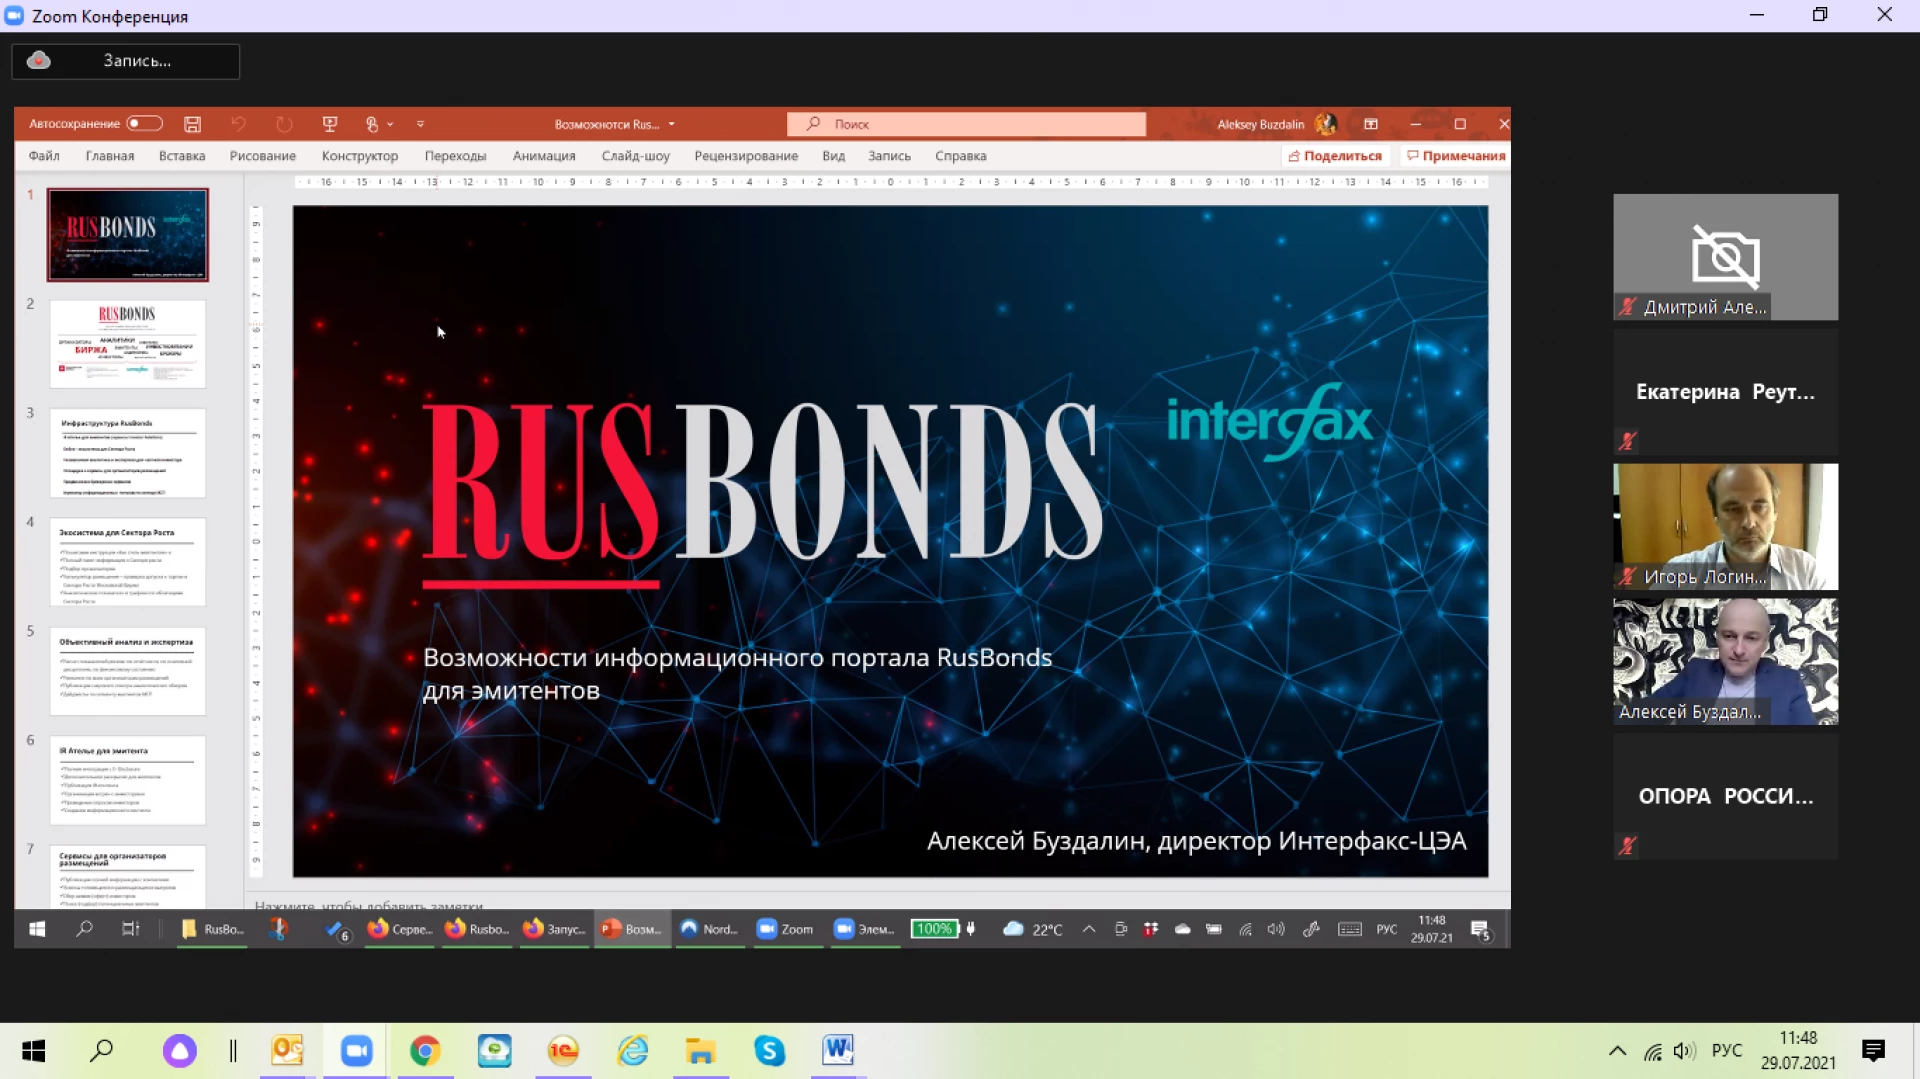Click Zoom app icon on local taskbar

pyautogui.click(x=356, y=1050)
